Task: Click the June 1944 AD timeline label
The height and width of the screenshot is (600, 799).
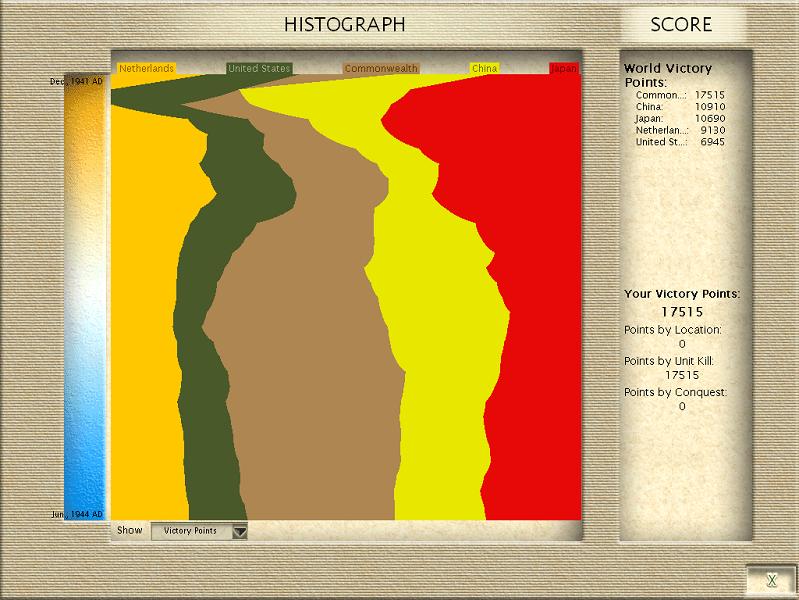Action: pos(77,514)
